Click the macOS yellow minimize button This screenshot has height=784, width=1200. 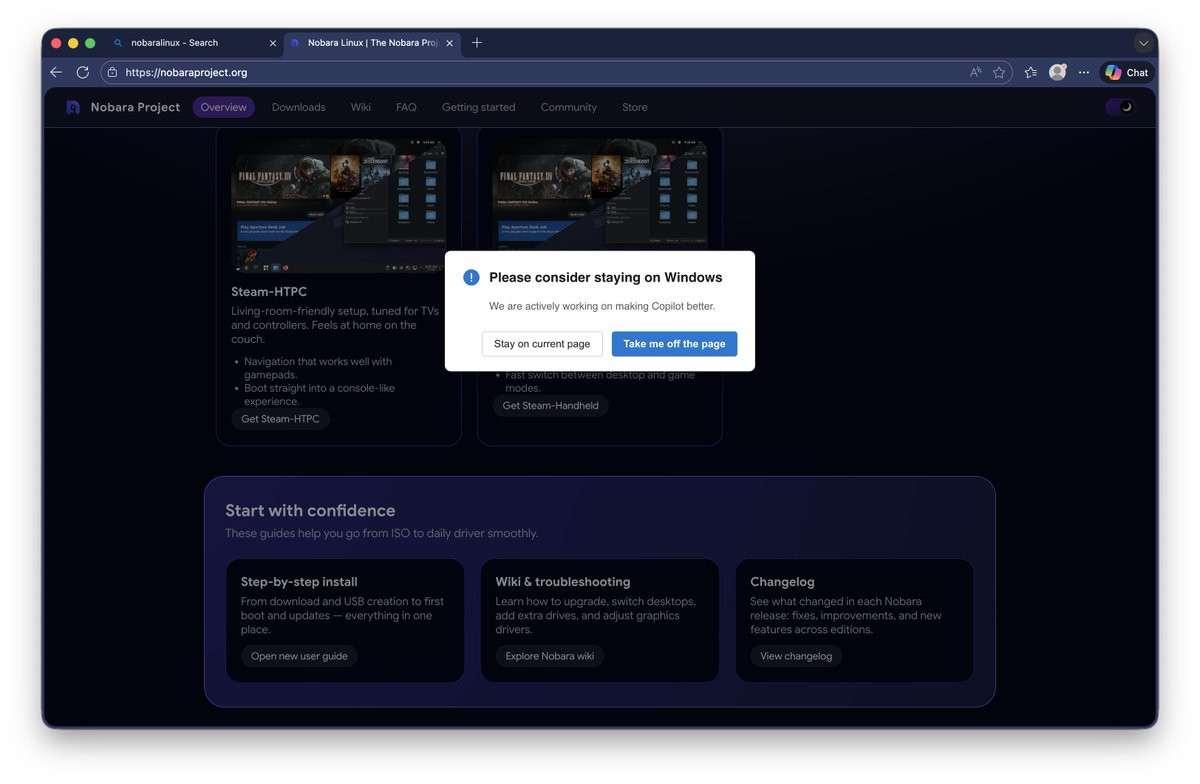pos(73,43)
